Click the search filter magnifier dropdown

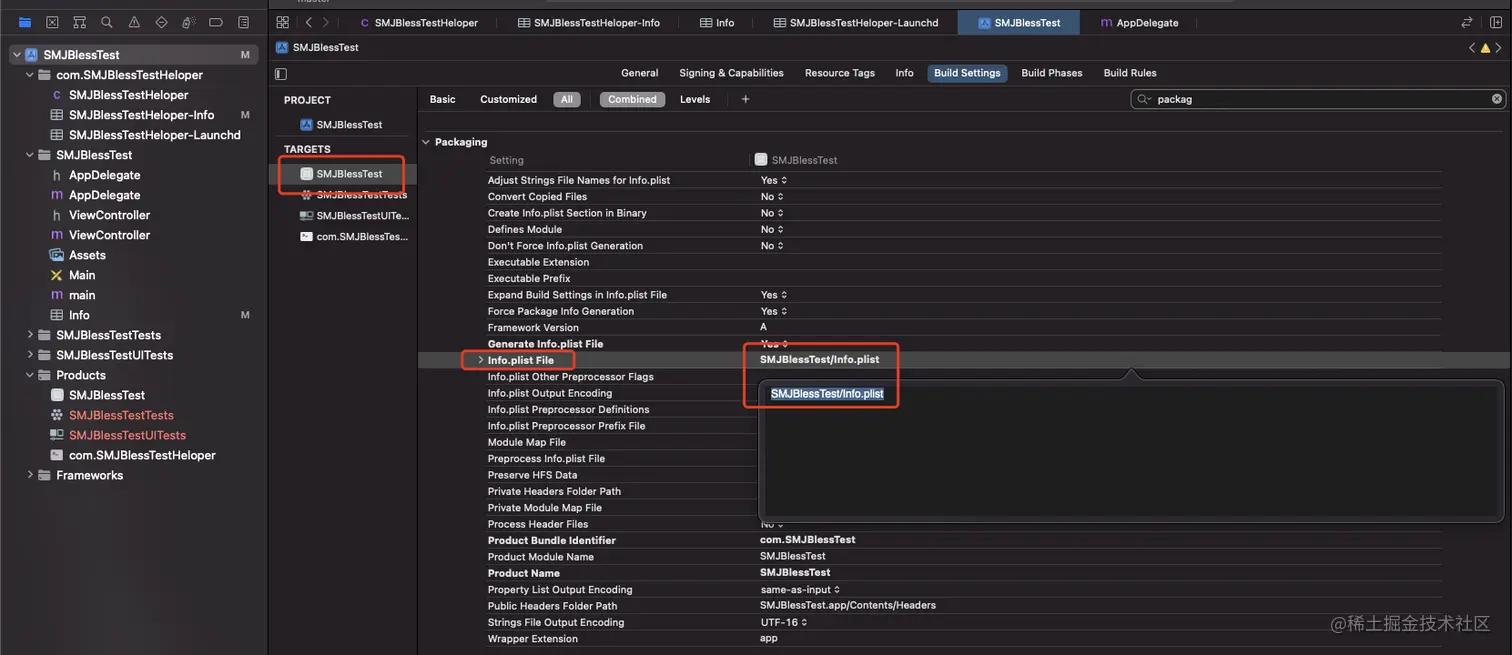[x=1145, y=99]
